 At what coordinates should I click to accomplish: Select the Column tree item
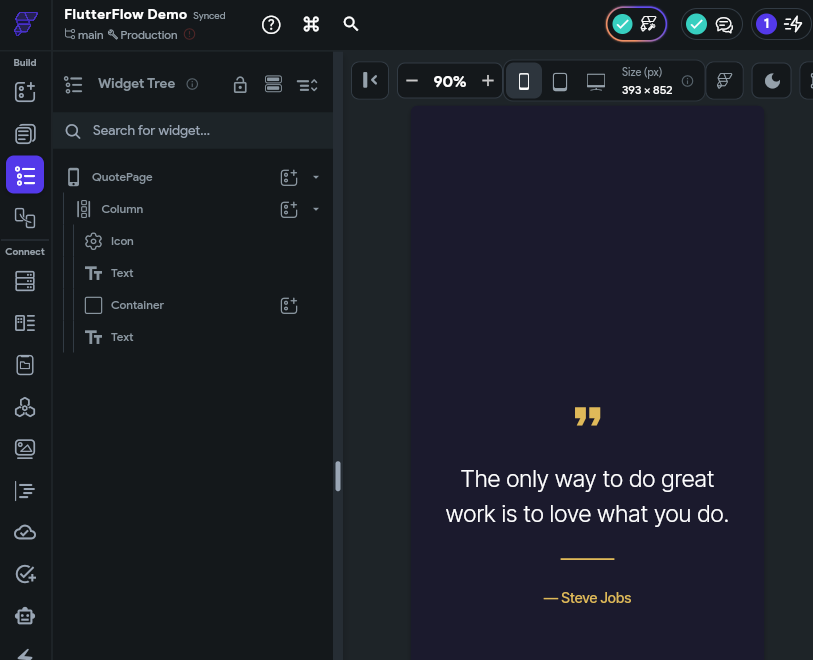[193, 209]
